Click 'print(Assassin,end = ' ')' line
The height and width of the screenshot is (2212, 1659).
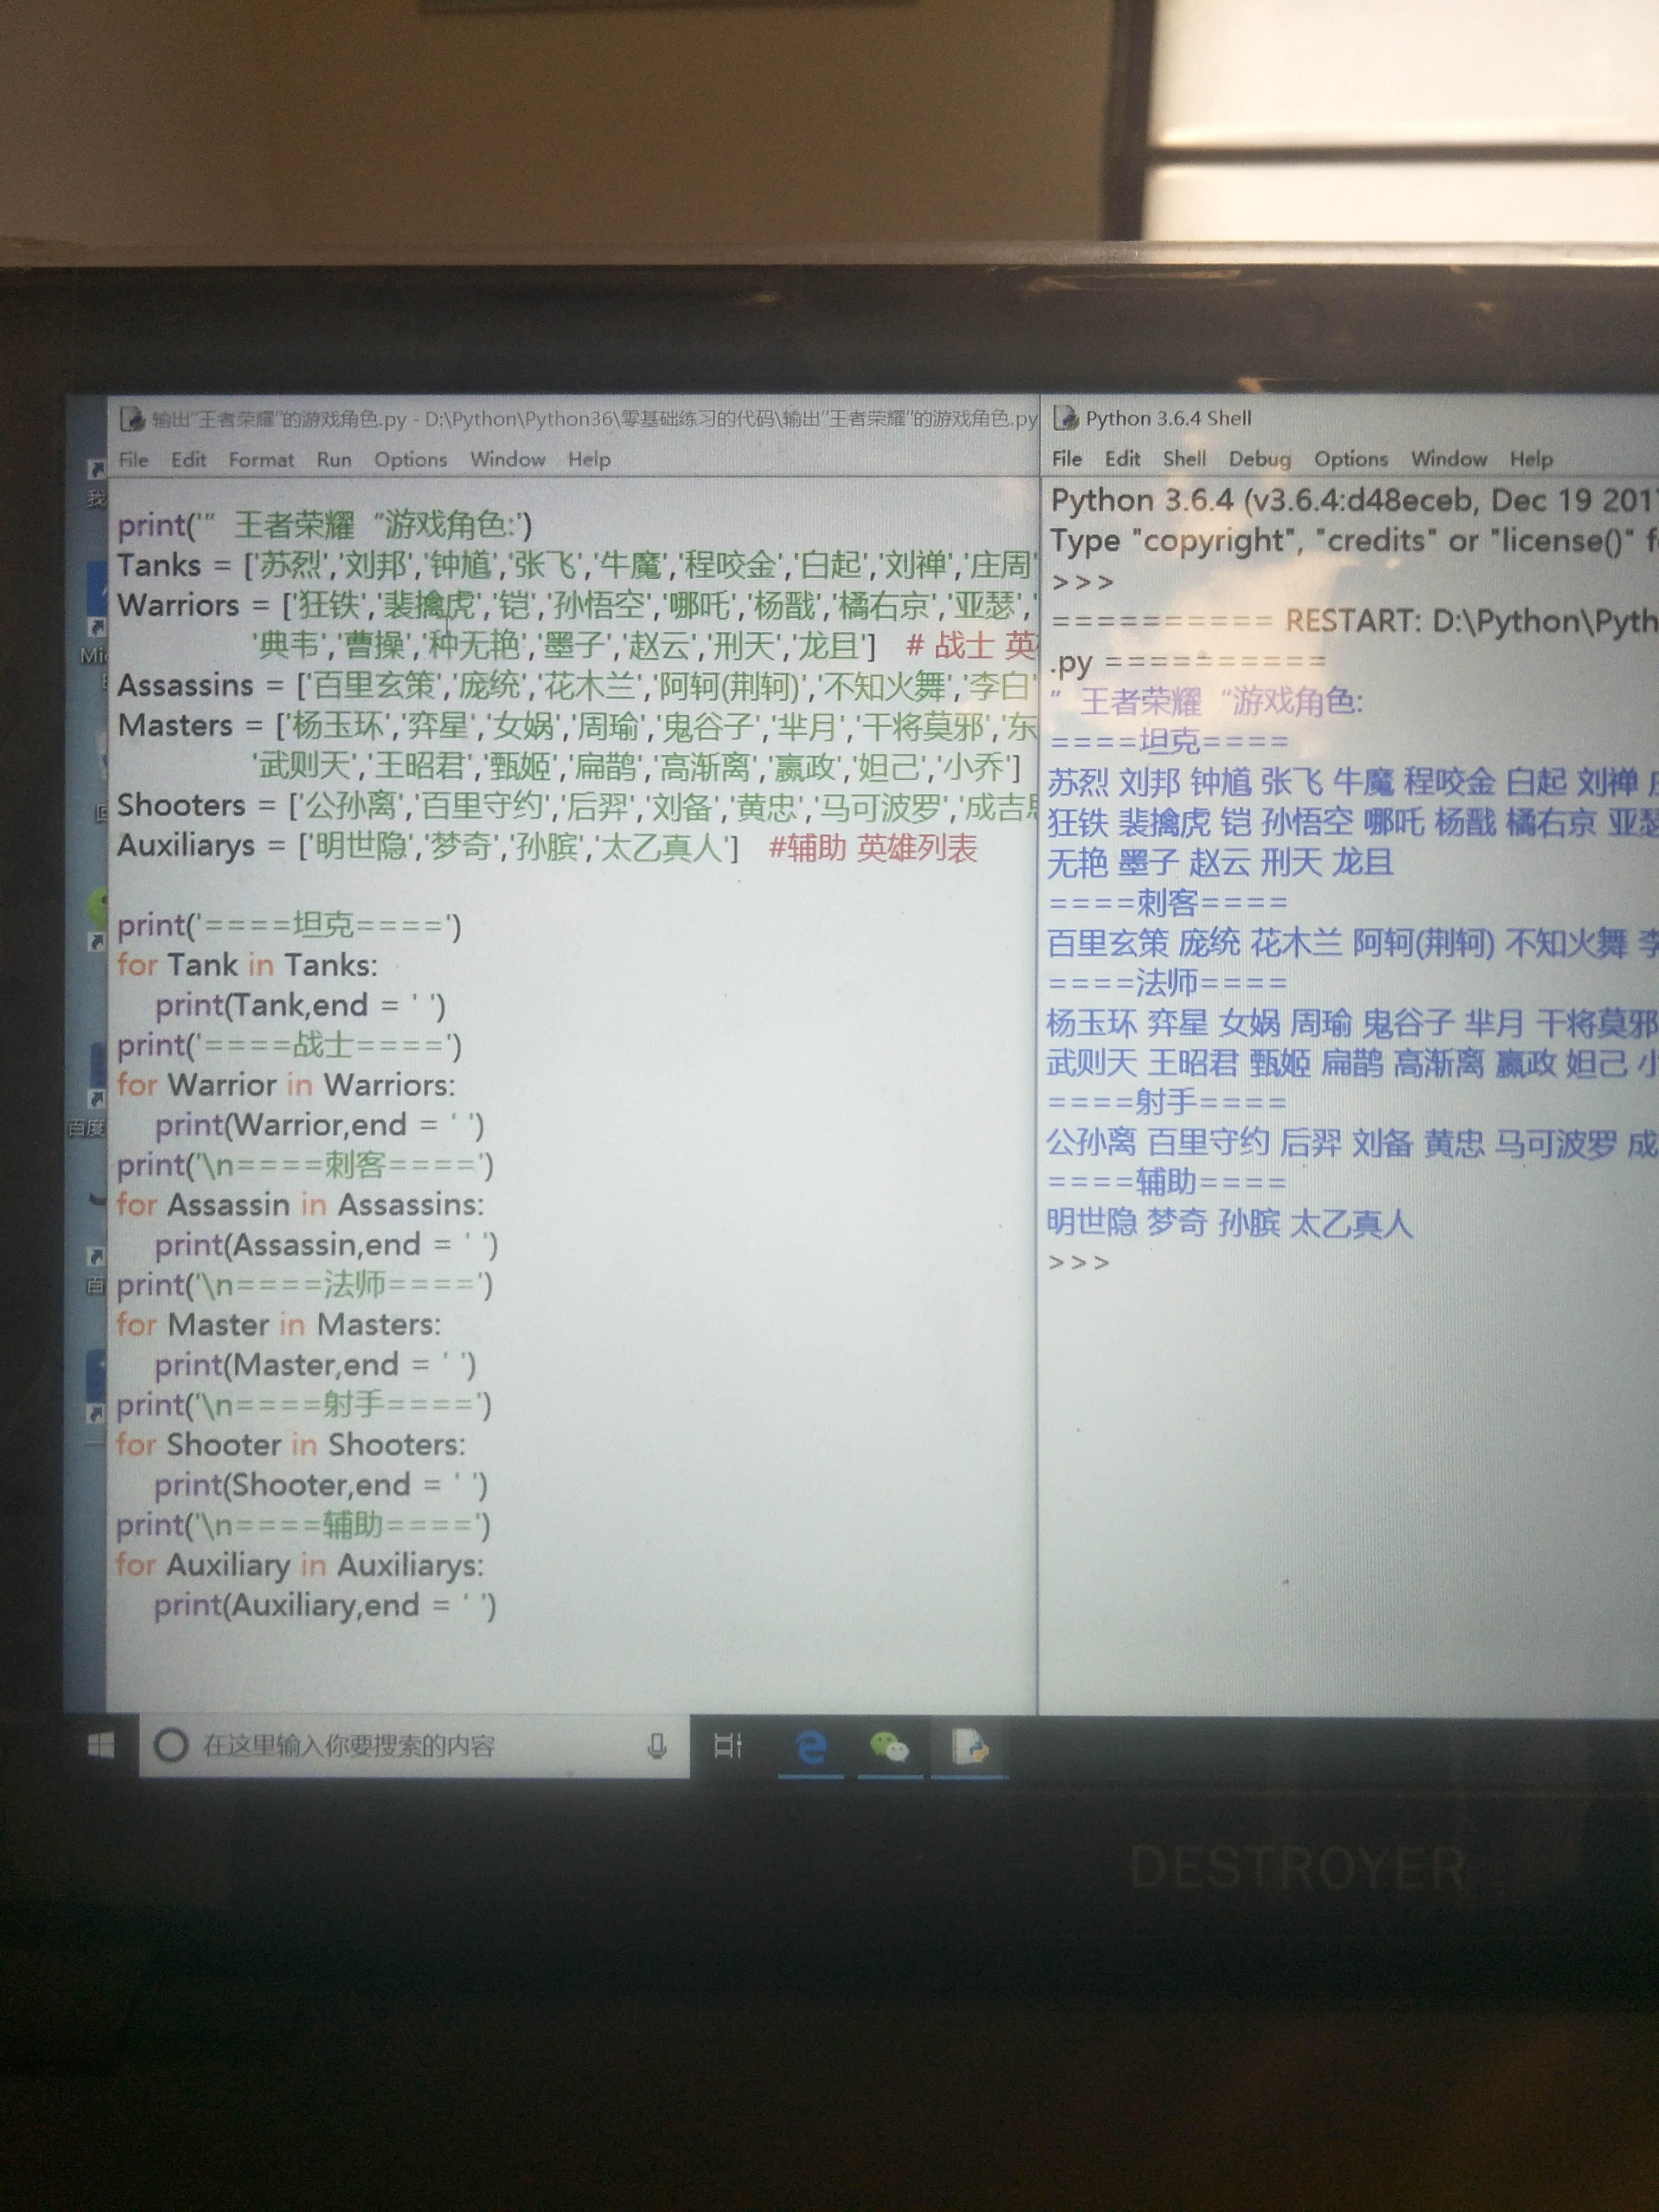click(x=326, y=1245)
